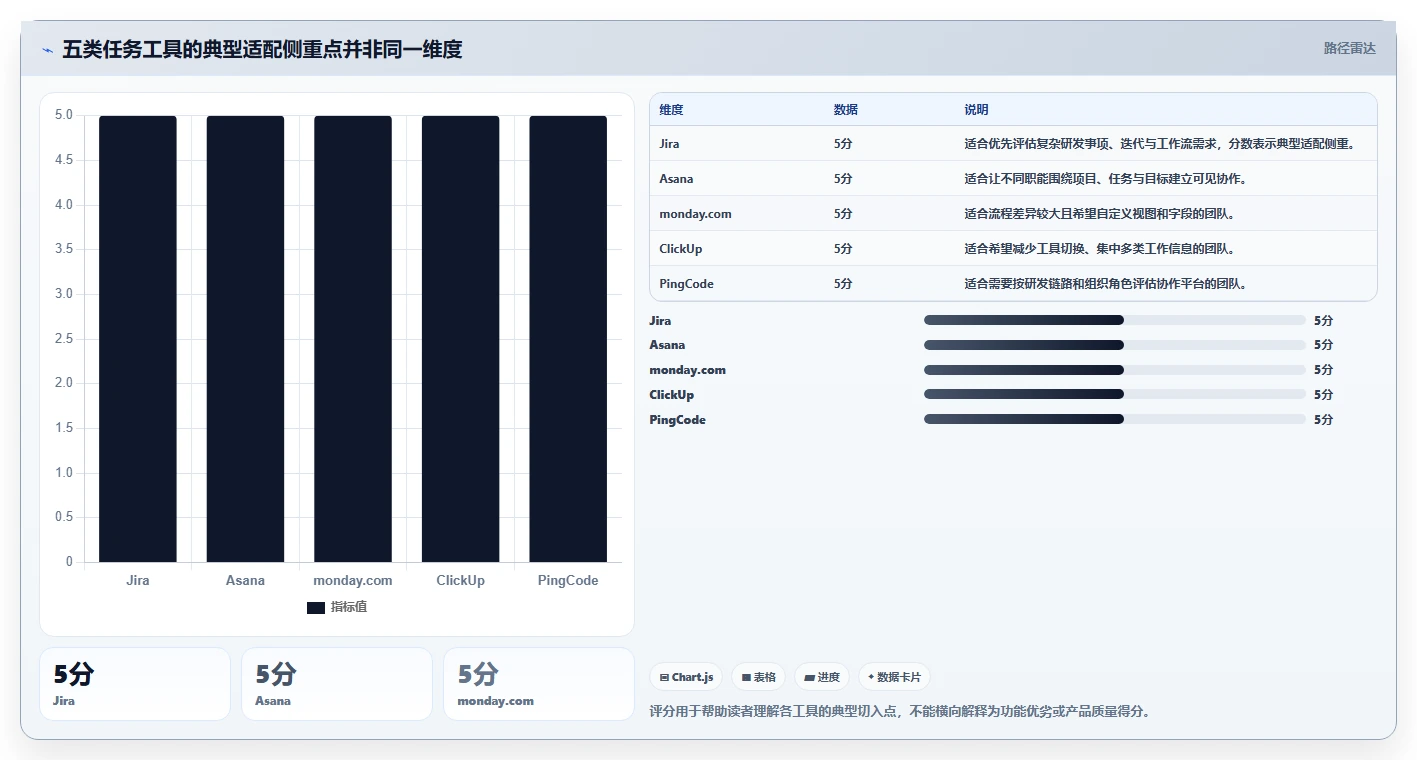Image resolution: width=1417 pixels, height=760 pixels.
Task: Click the Jira progress bar
Action: (x=1115, y=320)
